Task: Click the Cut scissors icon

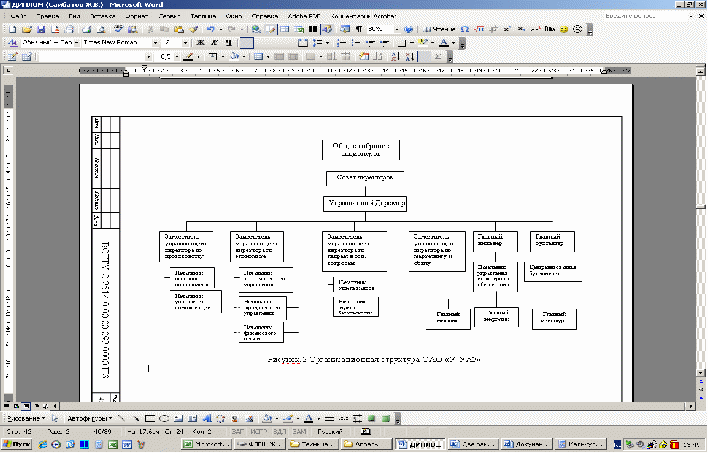Action: point(150,29)
